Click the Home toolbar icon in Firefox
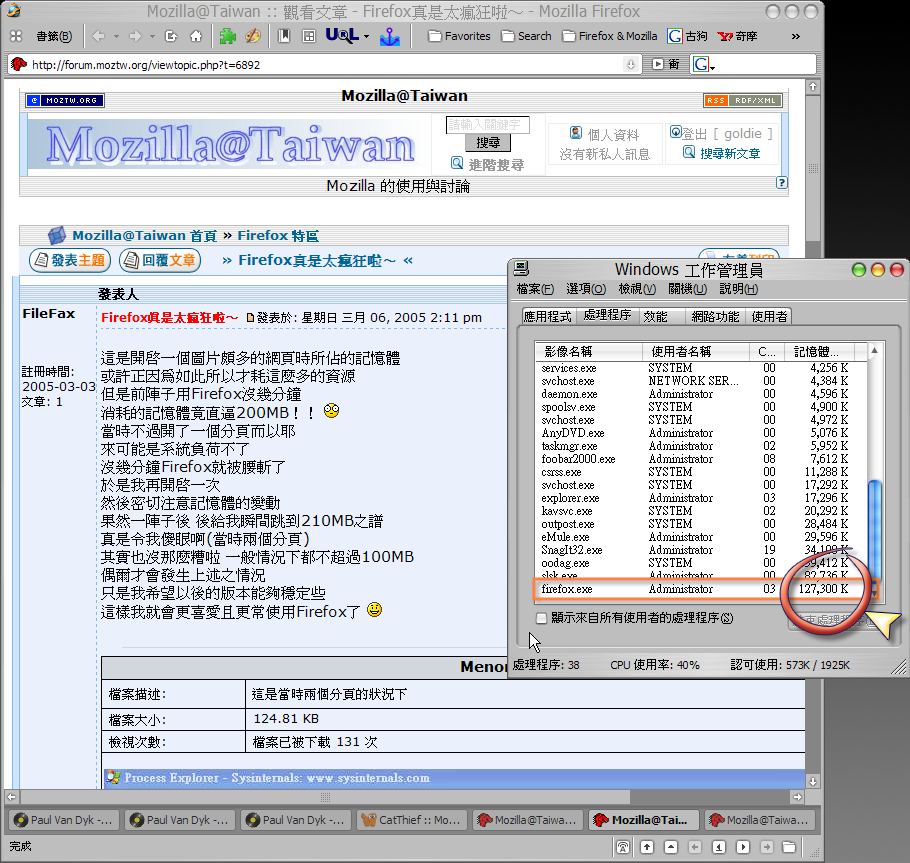Viewport: 910px width, 863px height. (196, 37)
